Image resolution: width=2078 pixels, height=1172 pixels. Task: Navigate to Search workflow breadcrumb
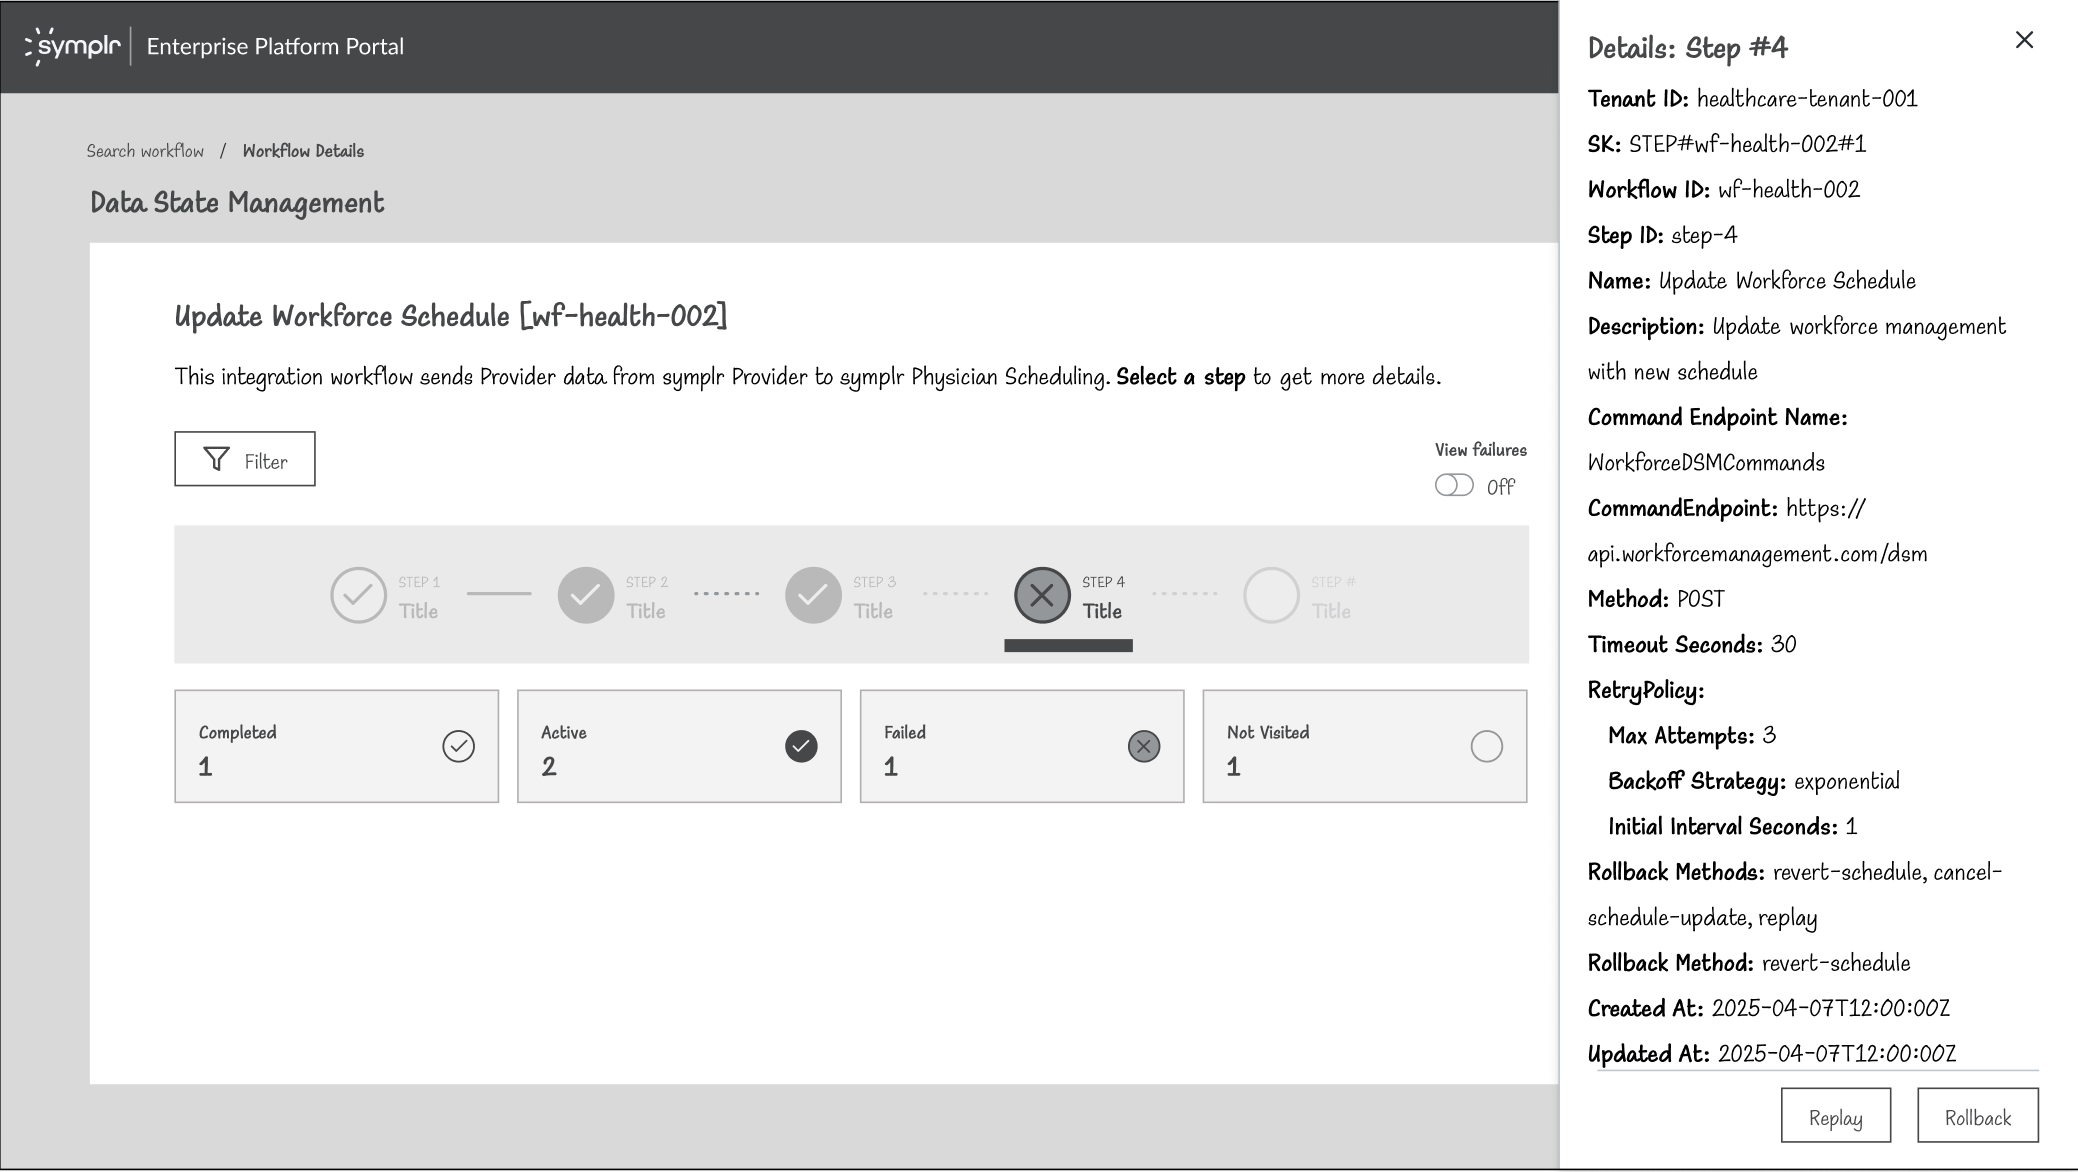coord(145,150)
